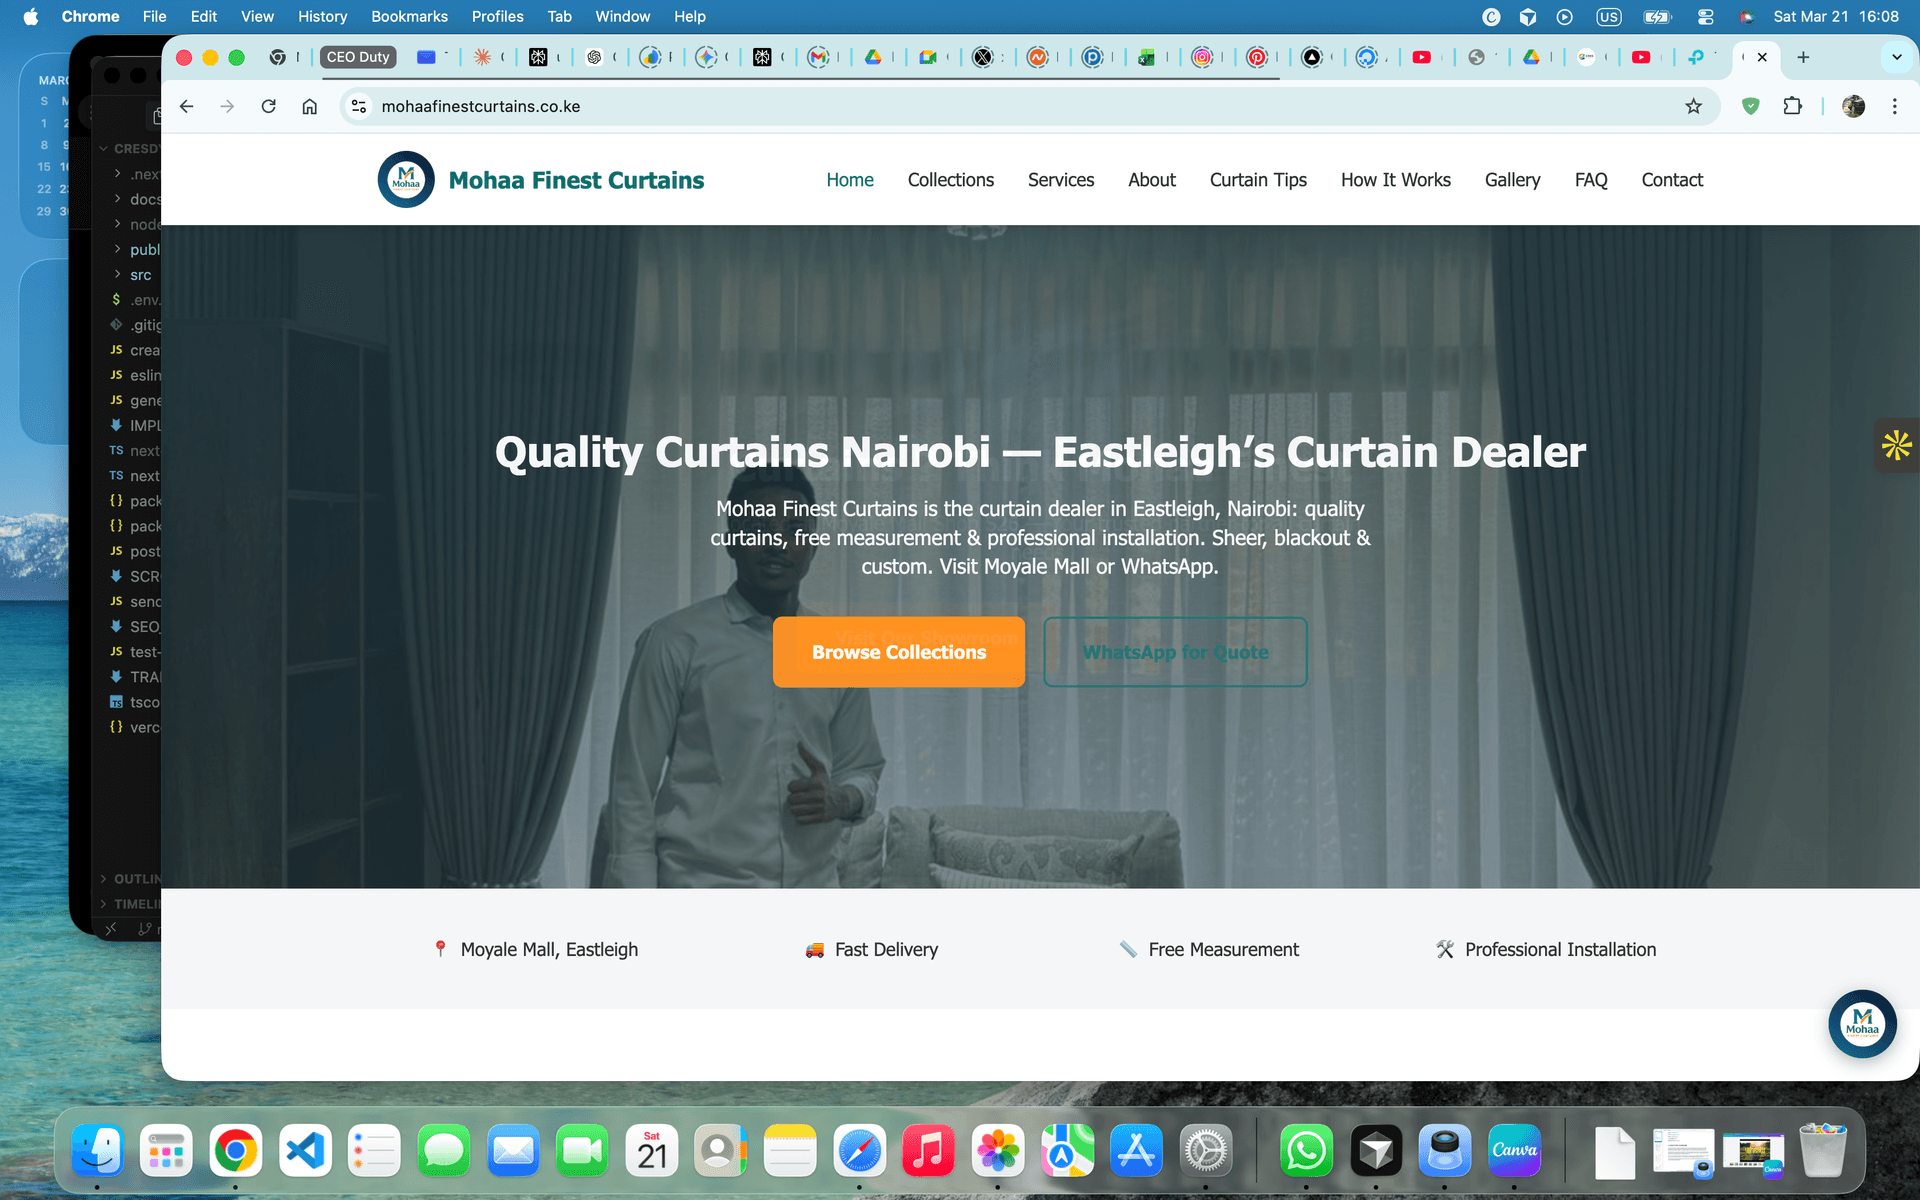Image resolution: width=1920 pixels, height=1200 pixels.
Task: Switch to the Google Meet browser tab
Action: pyautogui.click(x=928, y=57)
